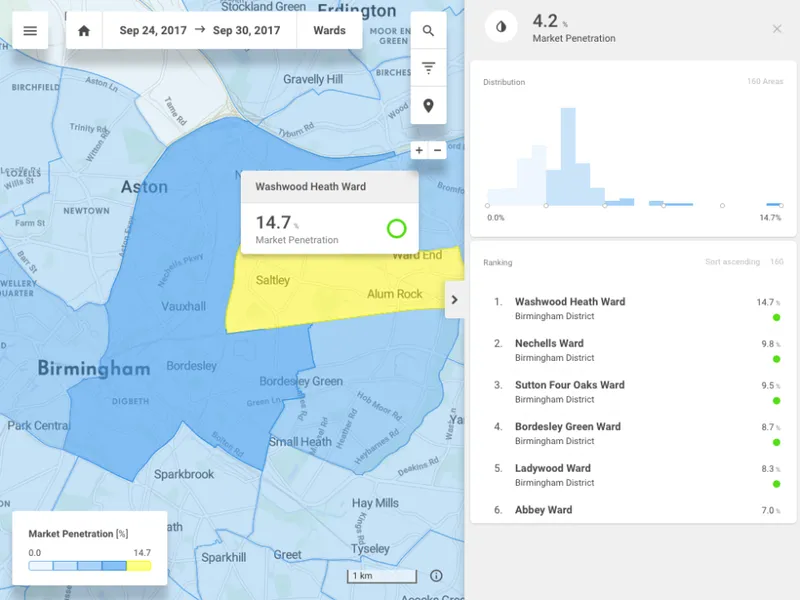
Task: Open the filter options icon
Action: [x=429, y=68]
